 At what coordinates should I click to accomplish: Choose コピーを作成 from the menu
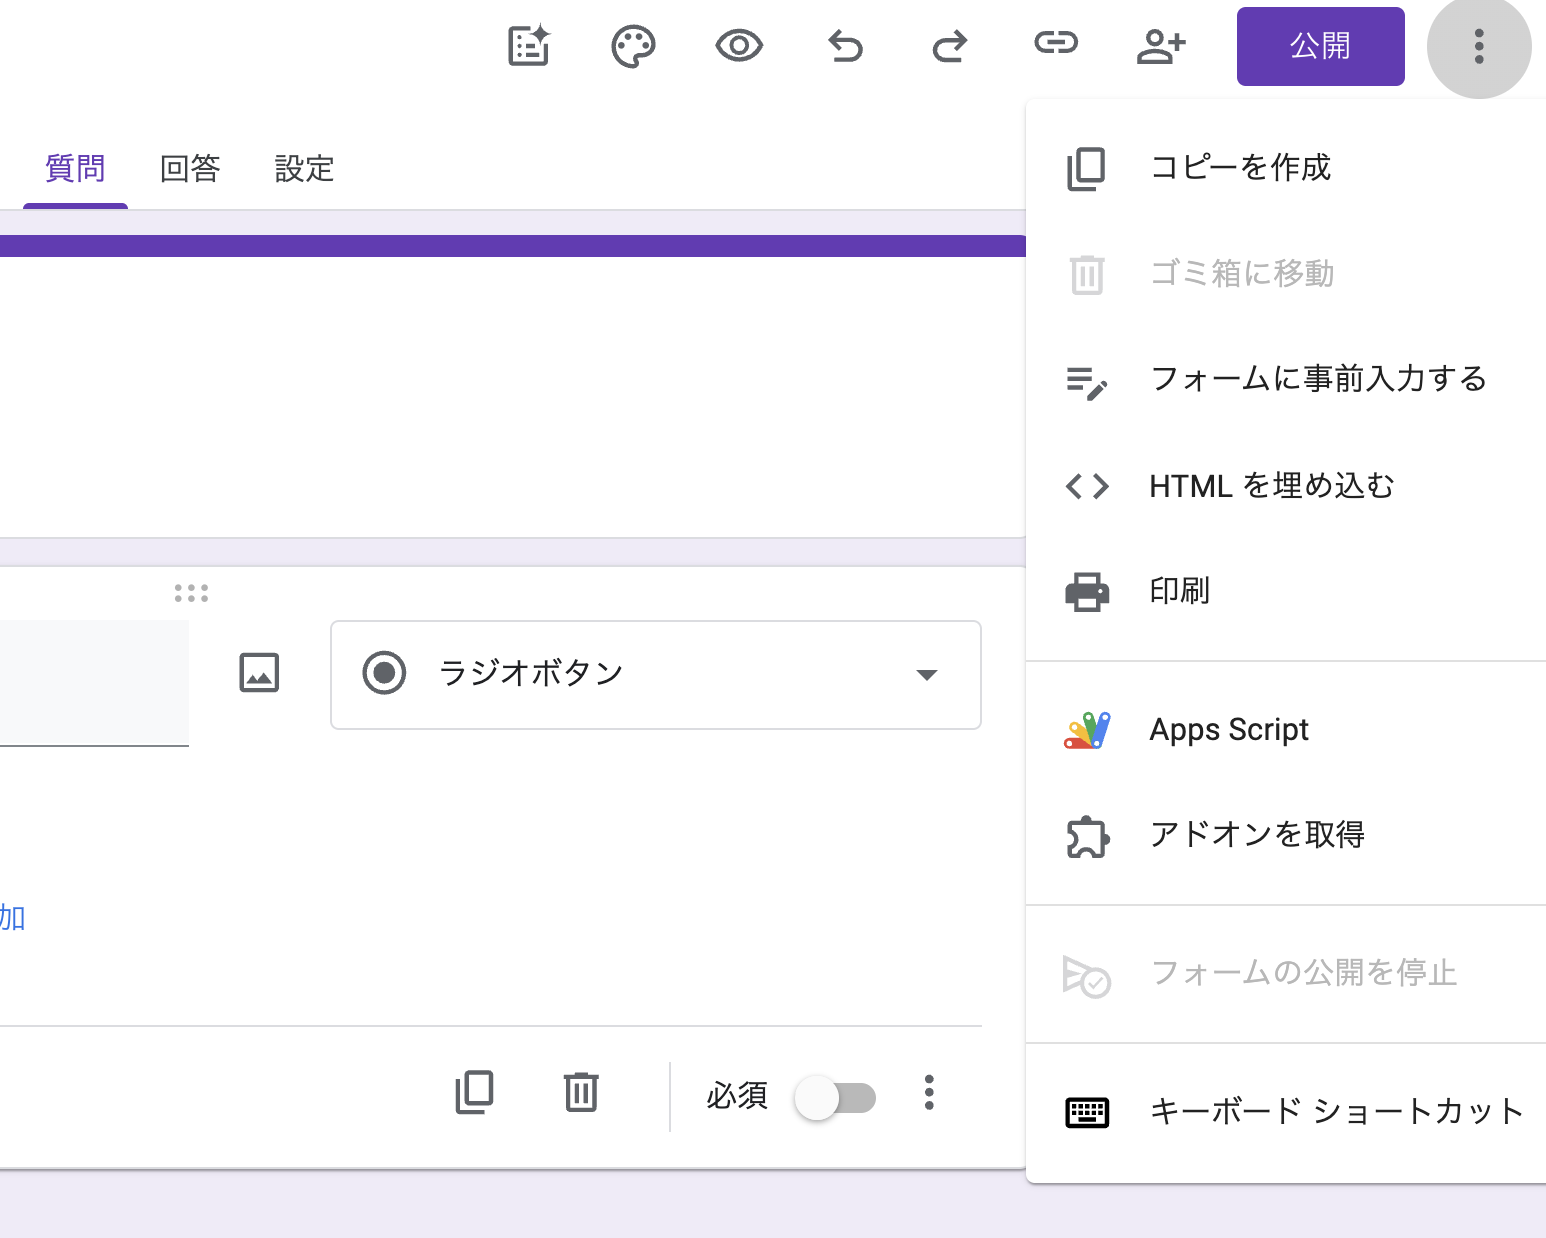1286,168
